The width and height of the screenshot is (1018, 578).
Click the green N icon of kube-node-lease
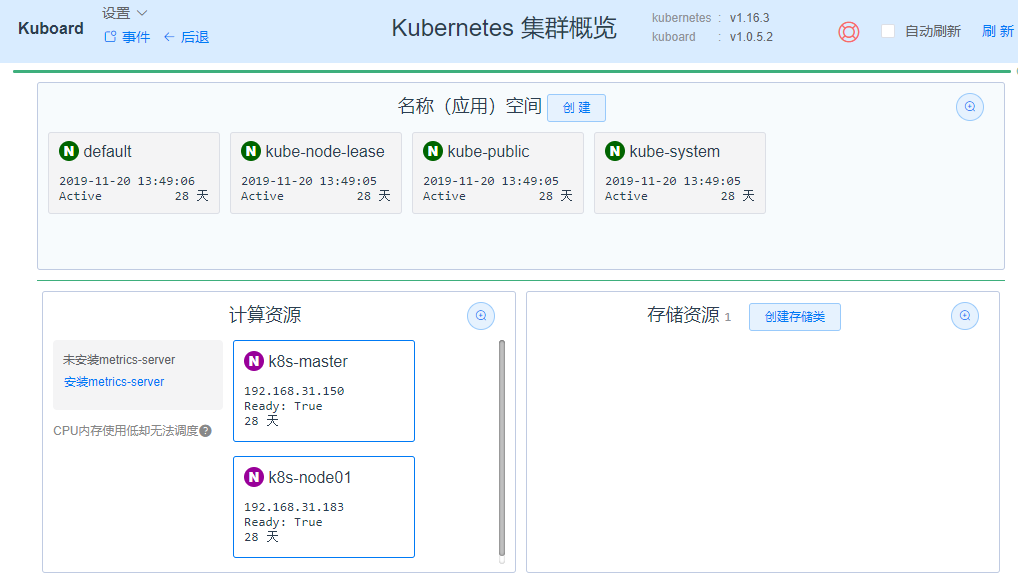[x=251, y=151]
